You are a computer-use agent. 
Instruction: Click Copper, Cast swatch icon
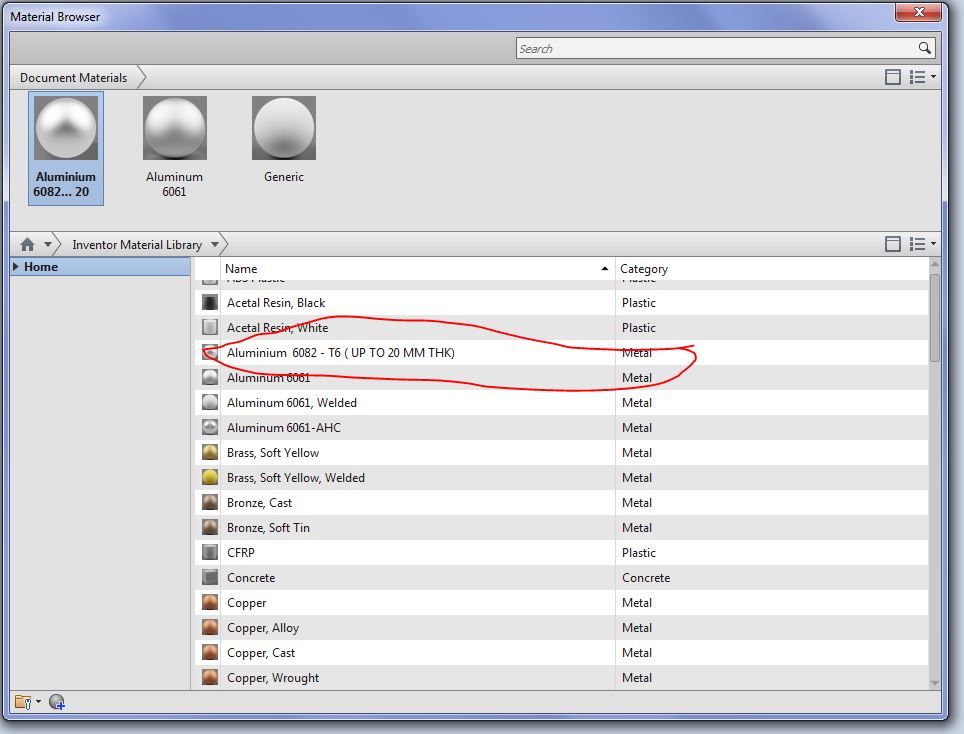210,652
